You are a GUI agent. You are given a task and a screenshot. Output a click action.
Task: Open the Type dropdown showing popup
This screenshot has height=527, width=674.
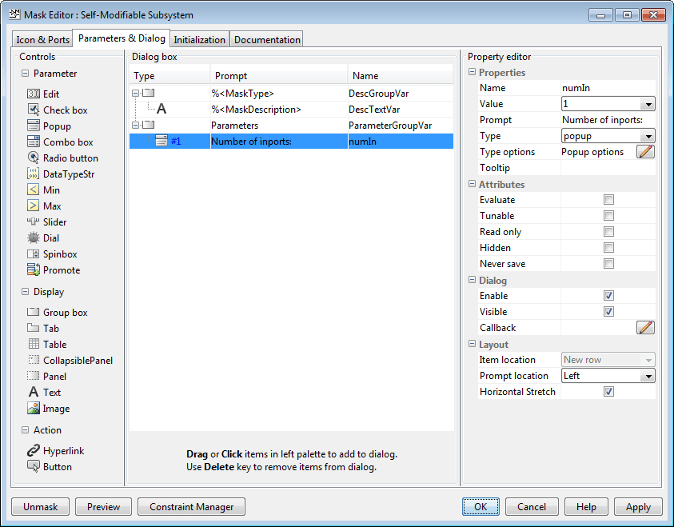[608, 136]
